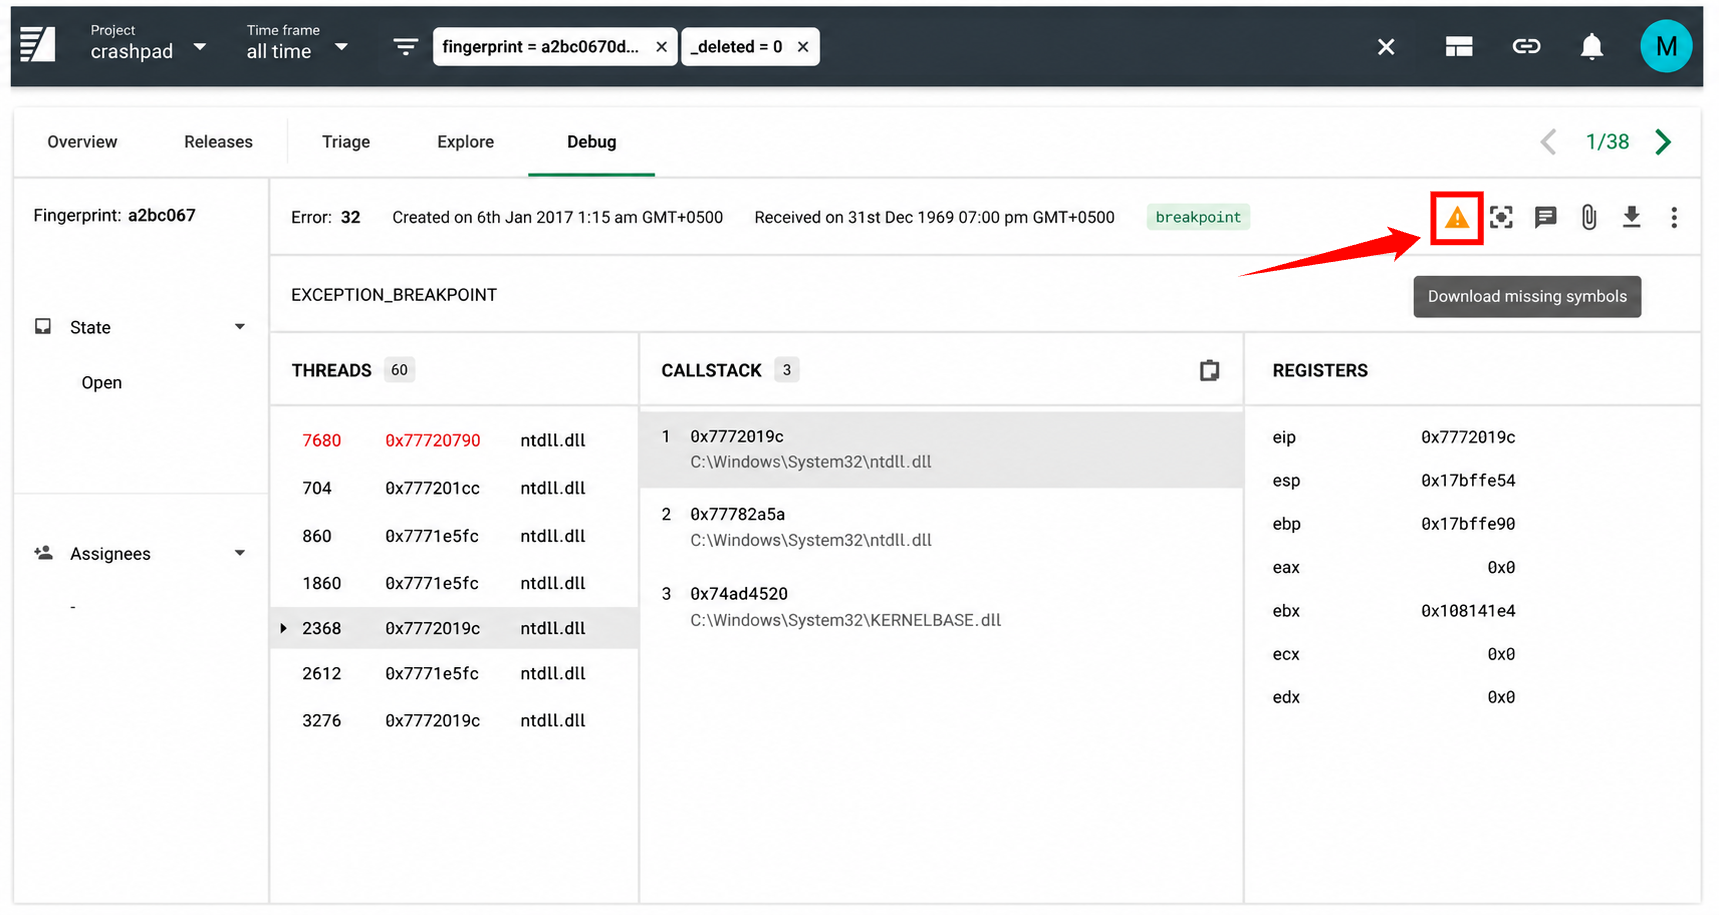Copy the callstack to clipboard
The image size is (1719, 915).
[1209, 371]
